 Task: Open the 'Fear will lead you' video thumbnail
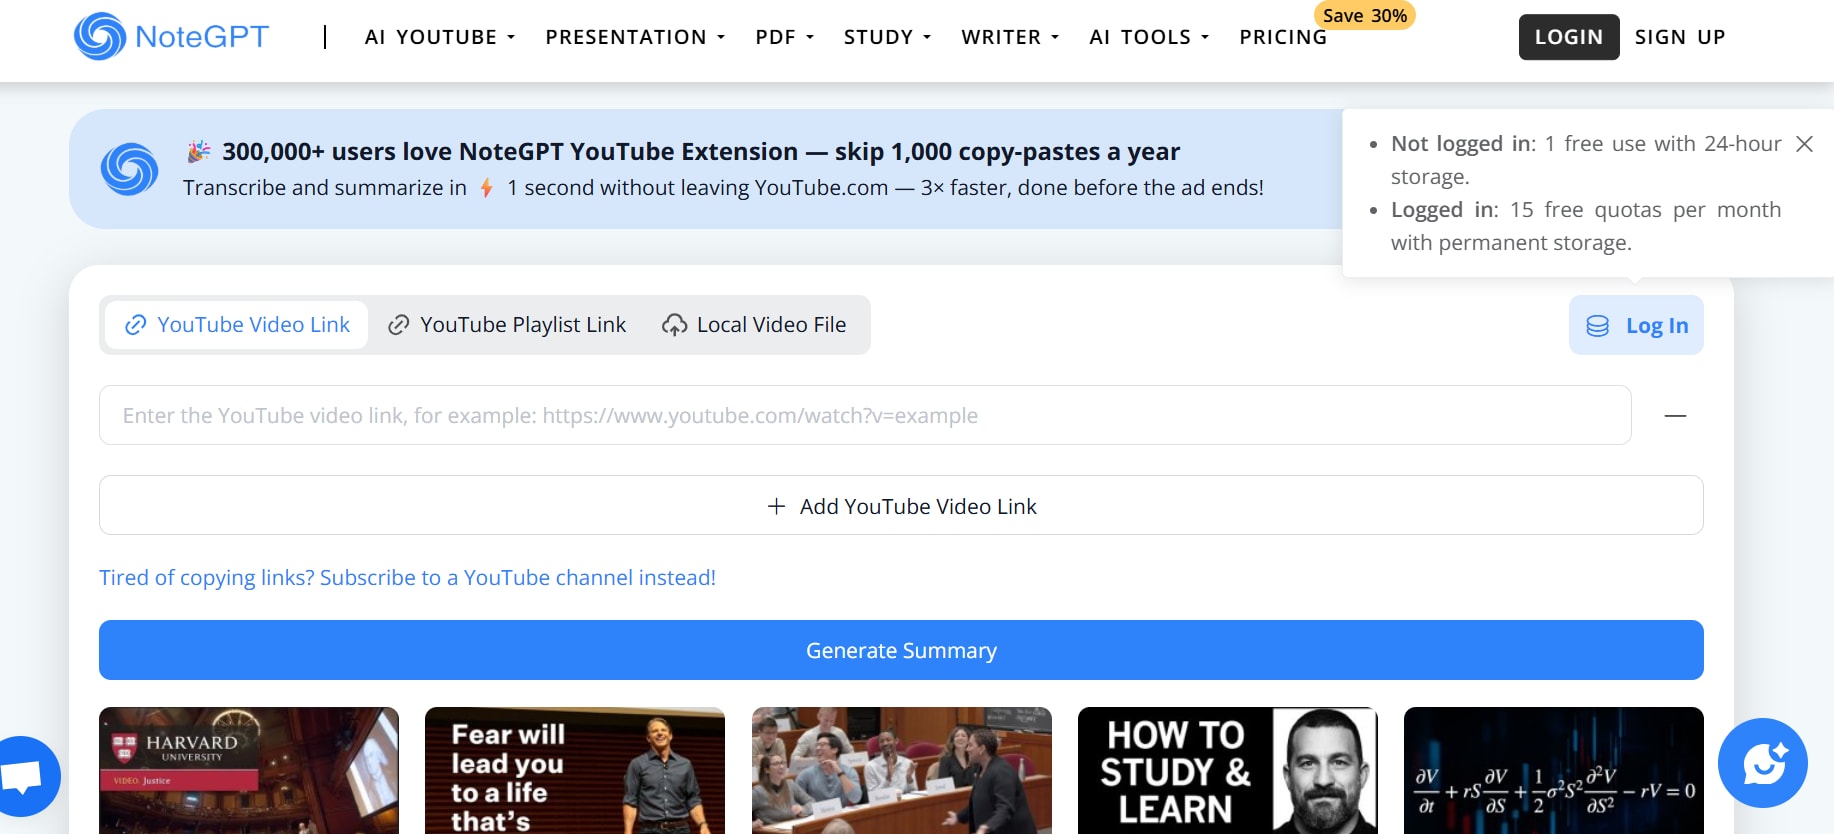[575, 770]
